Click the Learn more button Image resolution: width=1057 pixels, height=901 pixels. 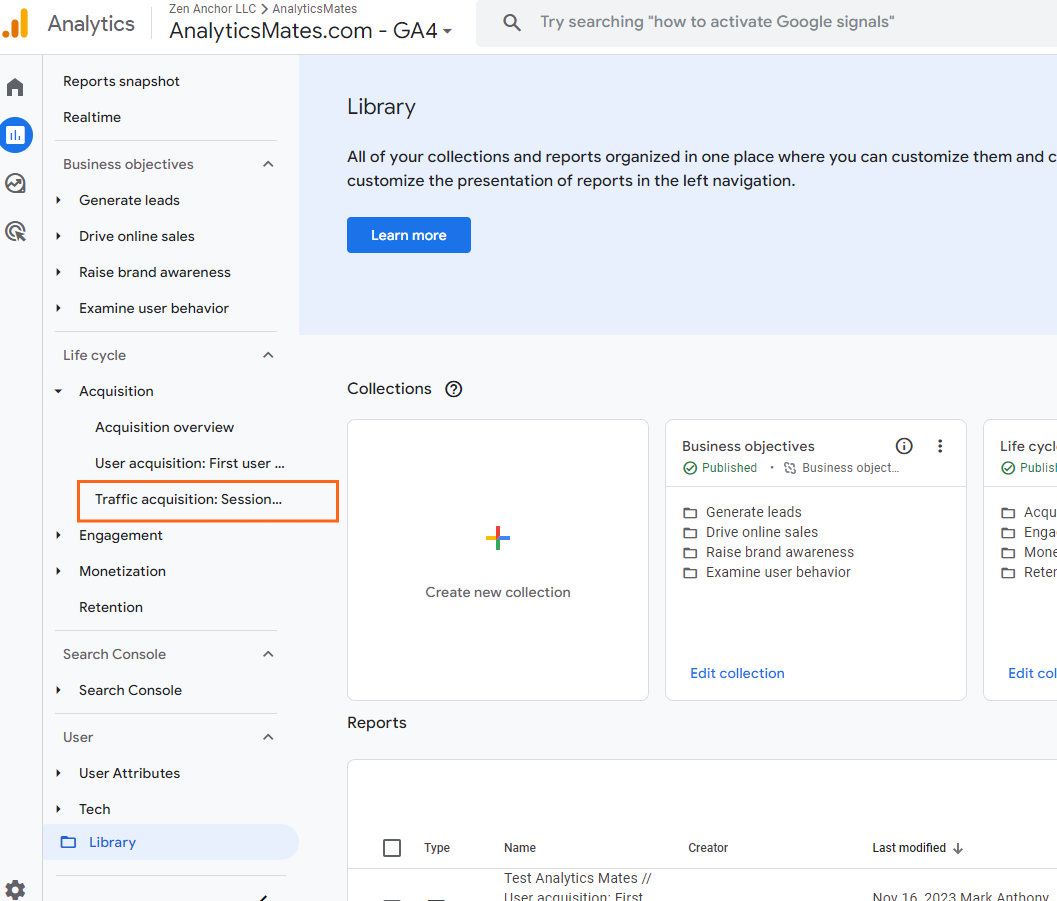(x=408, y=235)
